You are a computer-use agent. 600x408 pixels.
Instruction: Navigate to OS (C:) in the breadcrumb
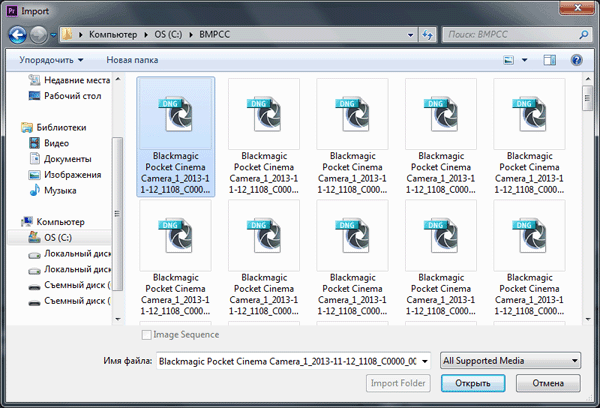click(168, 34)
